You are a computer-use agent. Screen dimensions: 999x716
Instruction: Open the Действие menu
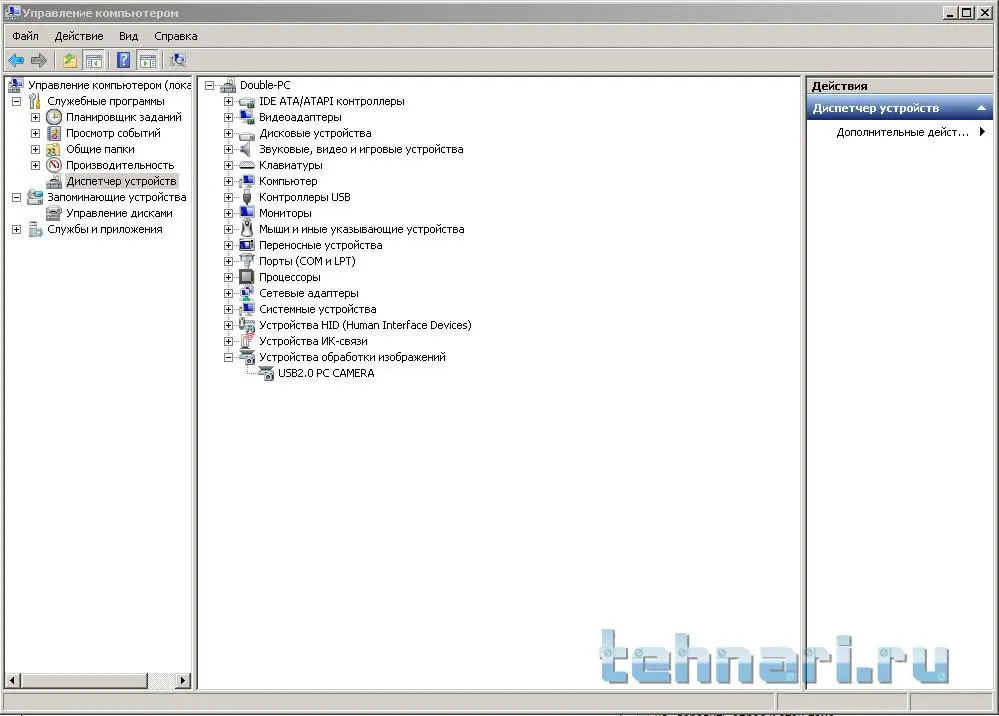coord(79,36)
